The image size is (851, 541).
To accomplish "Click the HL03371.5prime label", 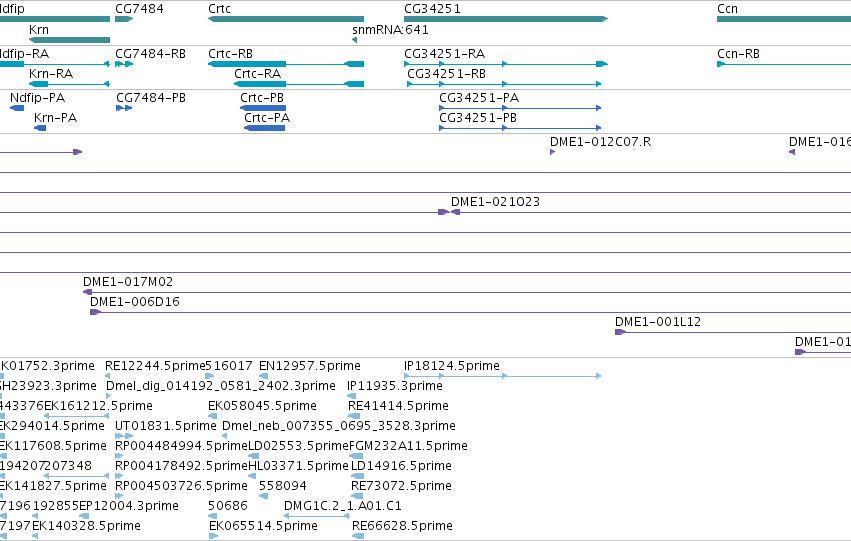I will pyautogui.click(x=298, y=466).
